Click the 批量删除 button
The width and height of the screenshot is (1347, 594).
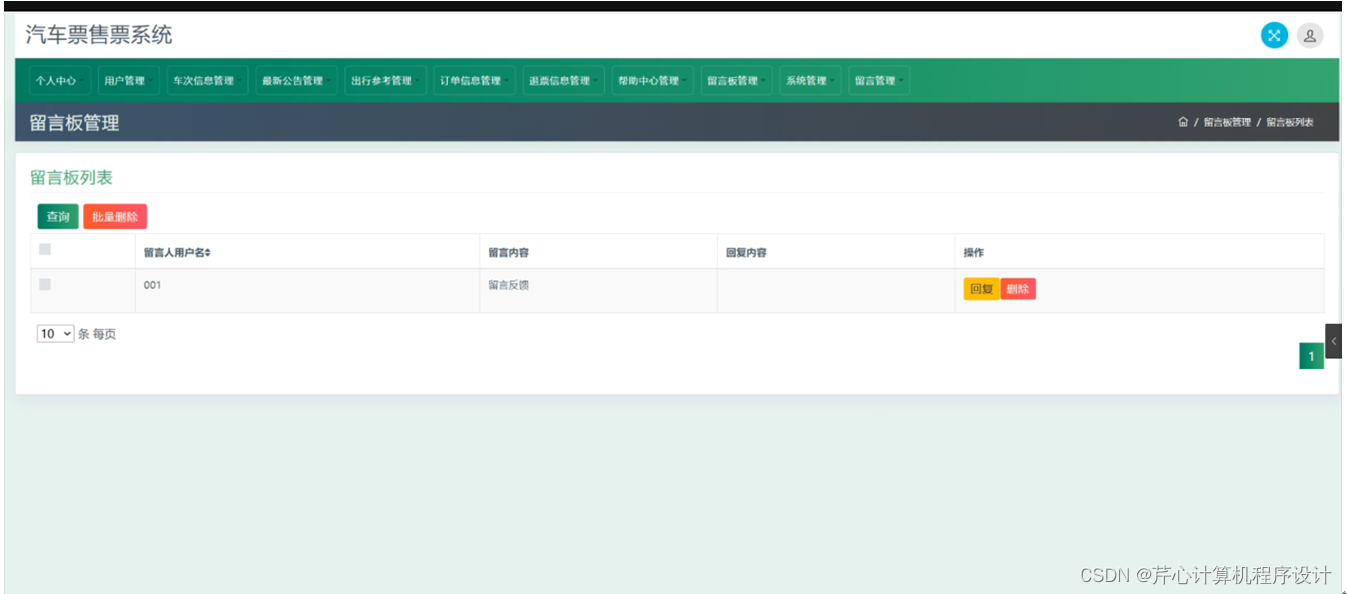(x=115, y=217)
